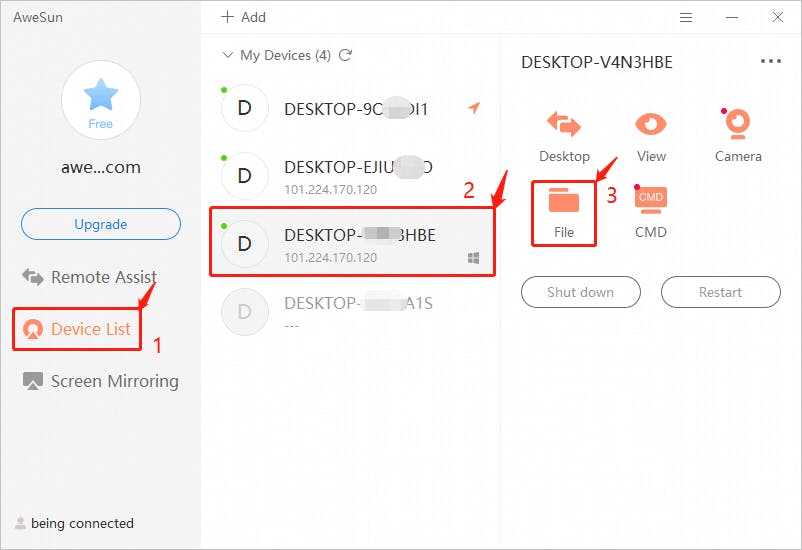The height and width of the screenshot is (550, 802).
Task: Click the user icon beside being connected
Action: (x=20, y=523)
